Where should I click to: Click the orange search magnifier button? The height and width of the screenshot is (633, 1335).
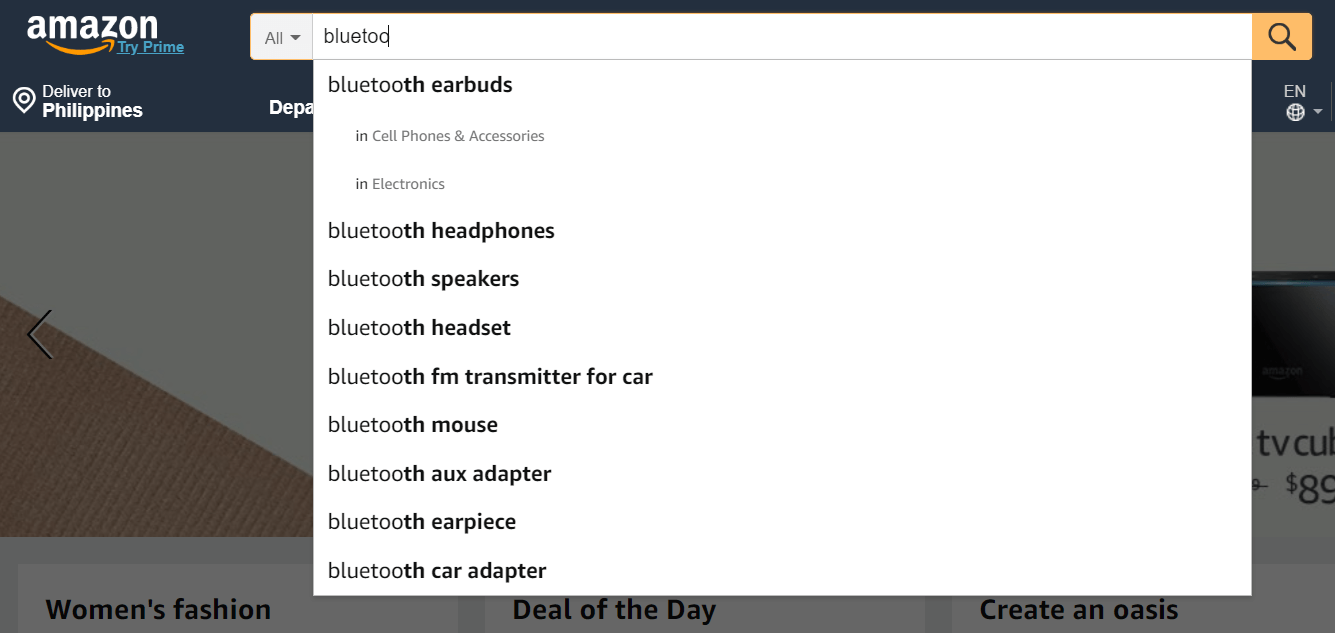click(x=1281, y=37)
